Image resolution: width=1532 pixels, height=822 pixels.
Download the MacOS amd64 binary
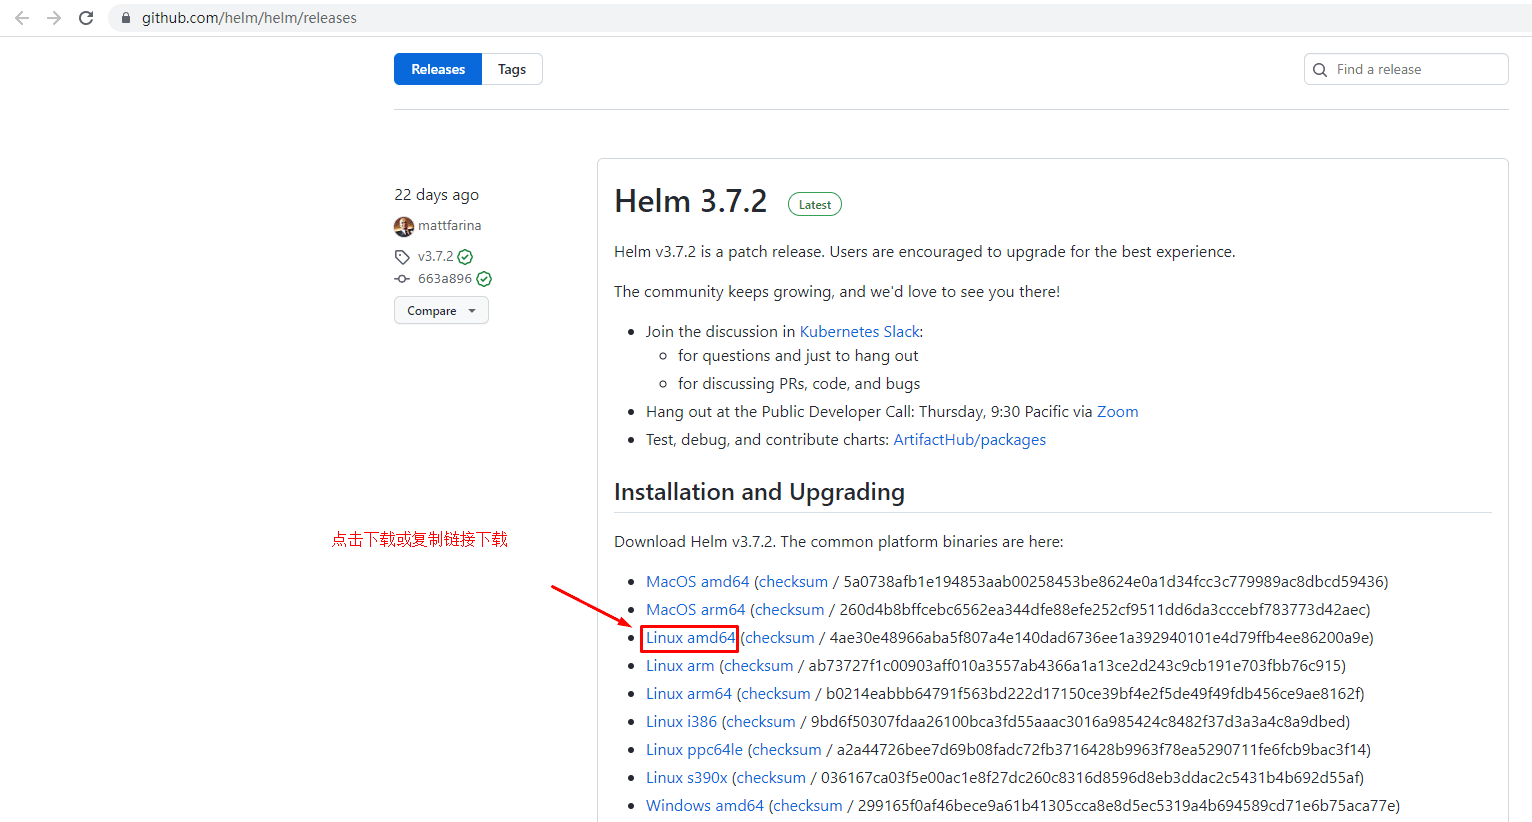697,582
